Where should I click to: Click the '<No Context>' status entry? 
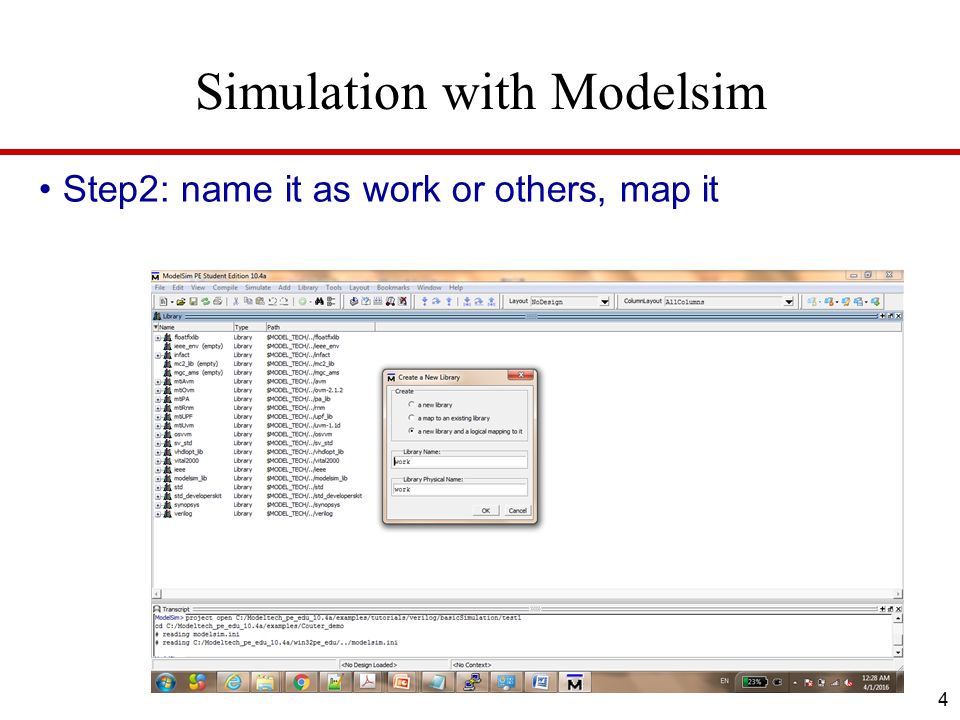pos(471,665)
